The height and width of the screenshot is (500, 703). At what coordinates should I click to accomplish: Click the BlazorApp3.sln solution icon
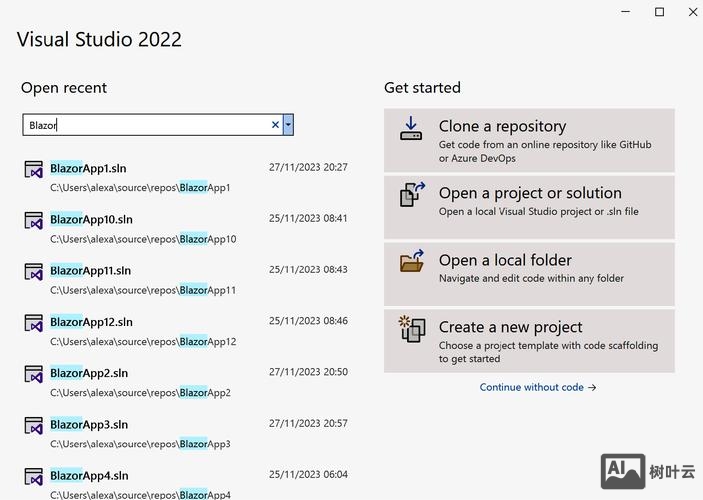tap(34, 426)
